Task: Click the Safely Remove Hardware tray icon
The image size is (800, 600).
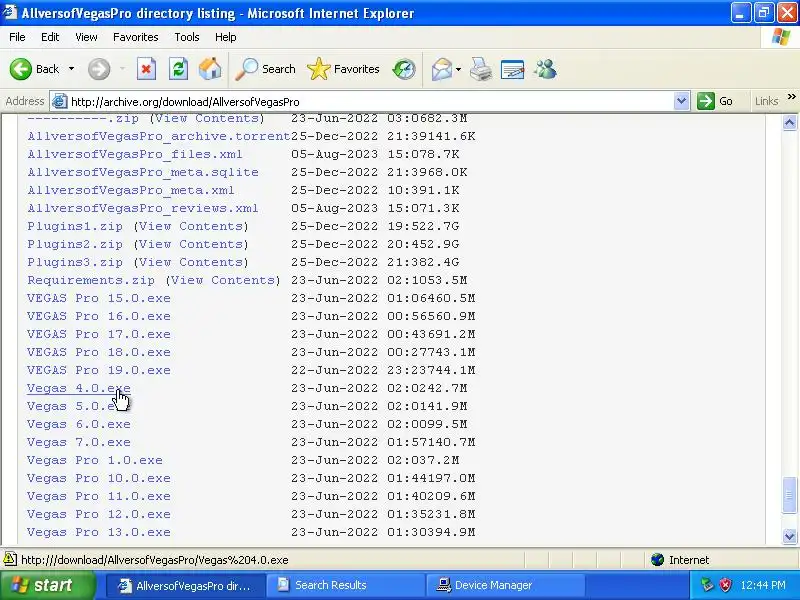Action: click(707, 585)
